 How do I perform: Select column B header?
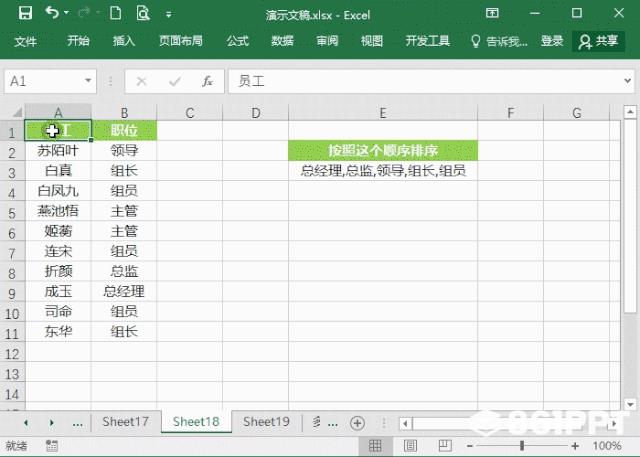[124, 113]
